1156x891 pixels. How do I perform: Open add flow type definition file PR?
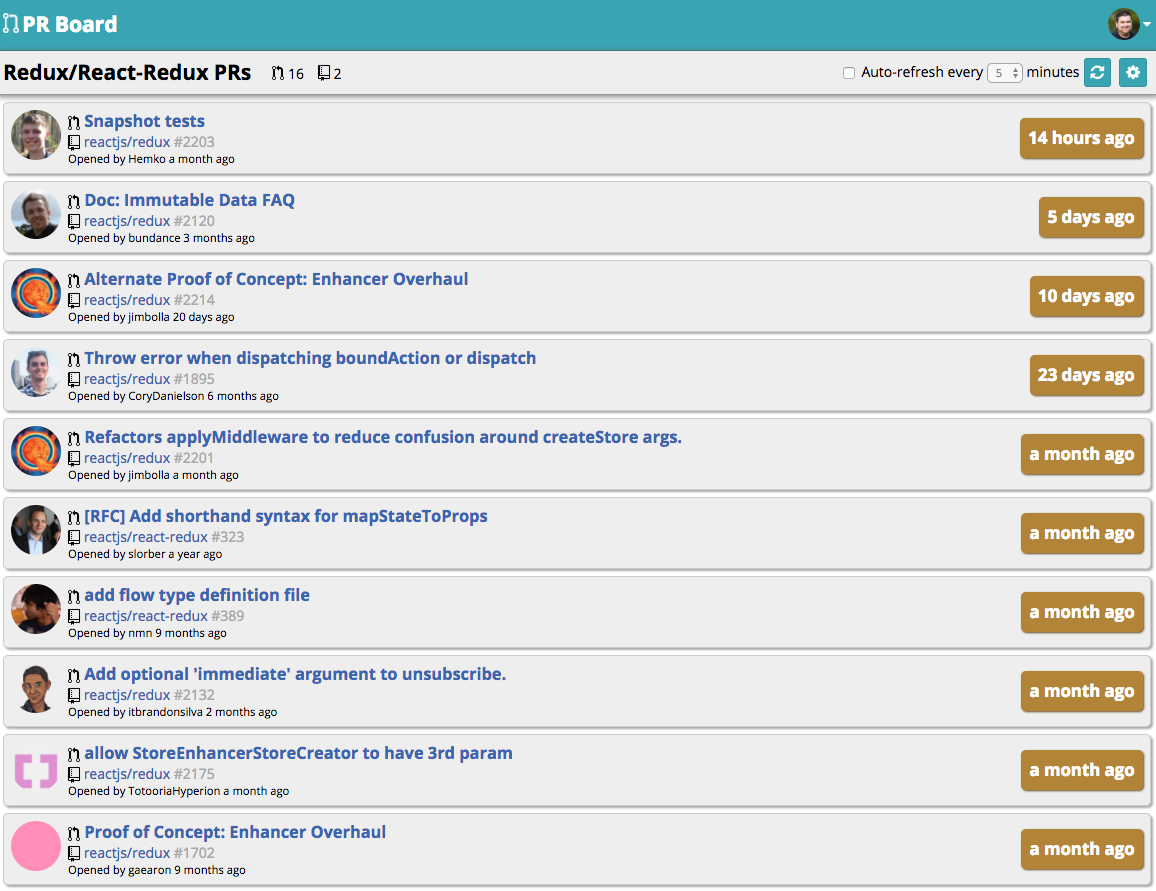point(197,594)
